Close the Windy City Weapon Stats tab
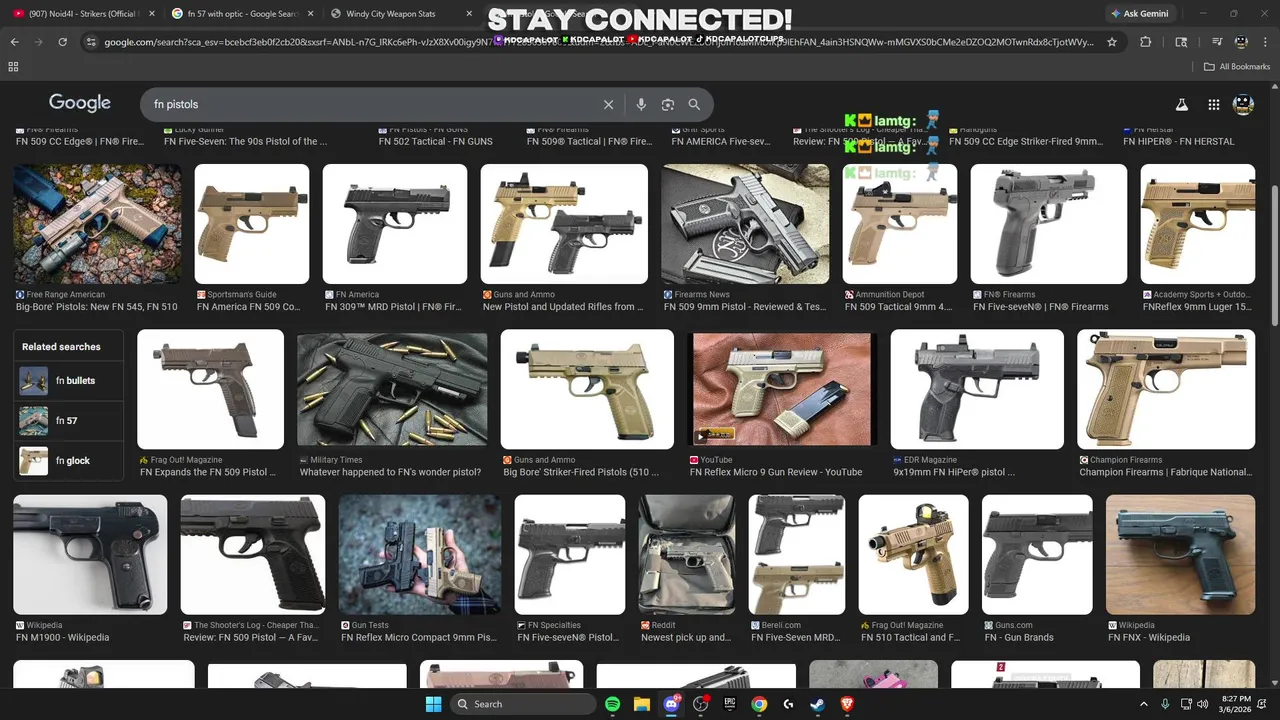 click(x=467, y=14)
